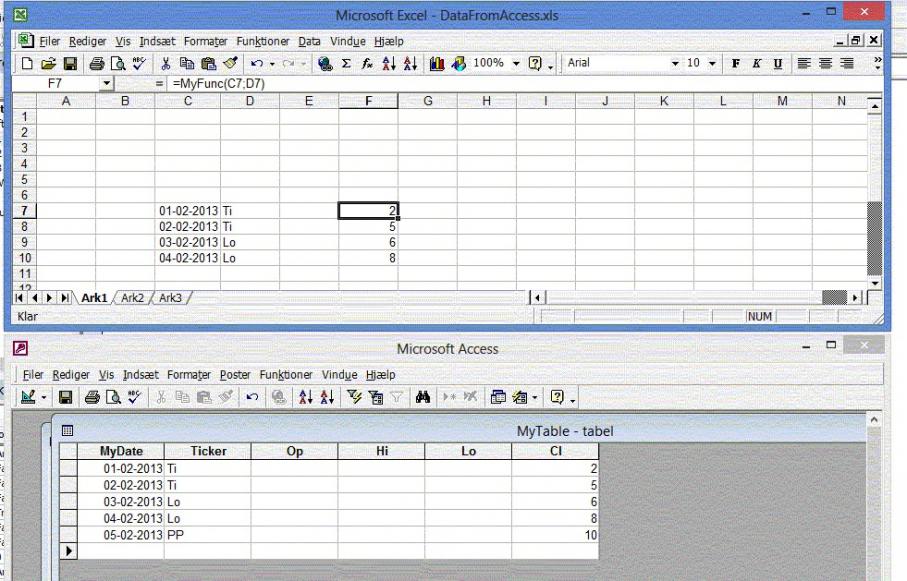Image resolution: width=907 pixels, height=581 pixels.
Task: Open the Zoom percentage dropdown
Action: [516, 64]
